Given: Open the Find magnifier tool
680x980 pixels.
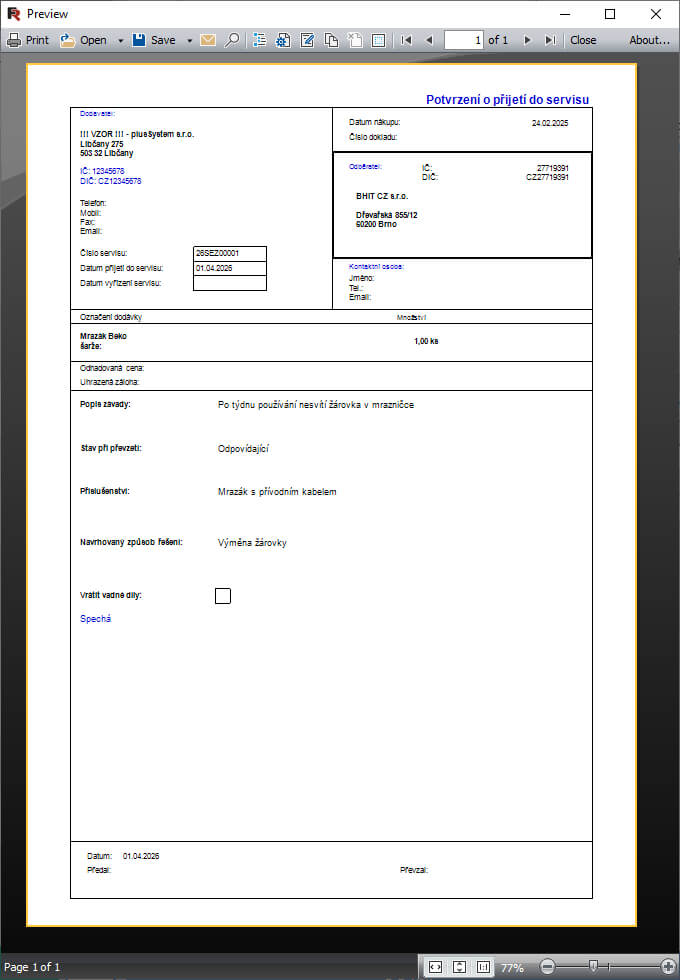Looking at the screenshot, I should [232, 40].
